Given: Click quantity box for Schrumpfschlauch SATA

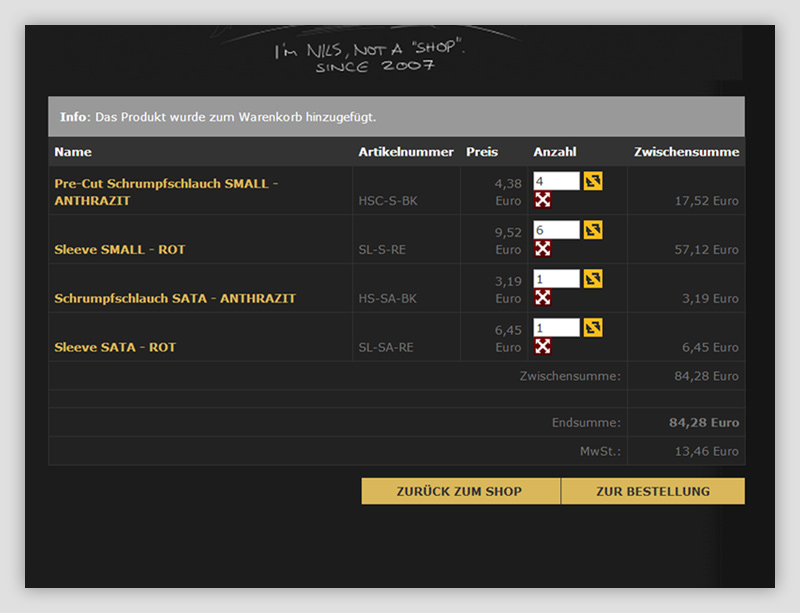Looking at the screenshot, I should (556, 279).
